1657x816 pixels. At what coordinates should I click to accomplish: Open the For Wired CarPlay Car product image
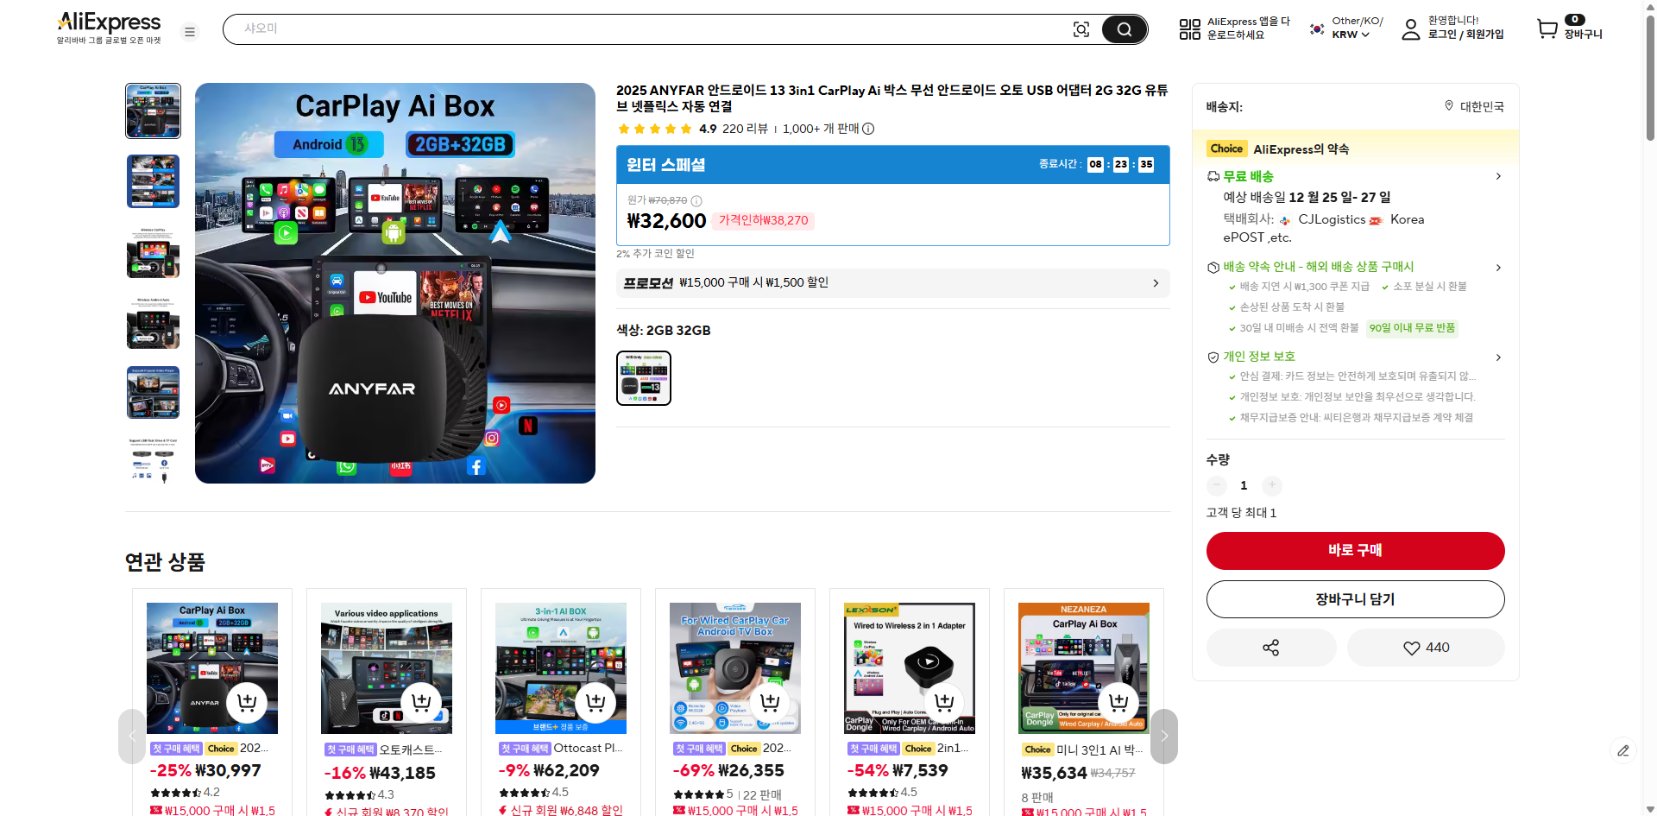click(735, 668)
